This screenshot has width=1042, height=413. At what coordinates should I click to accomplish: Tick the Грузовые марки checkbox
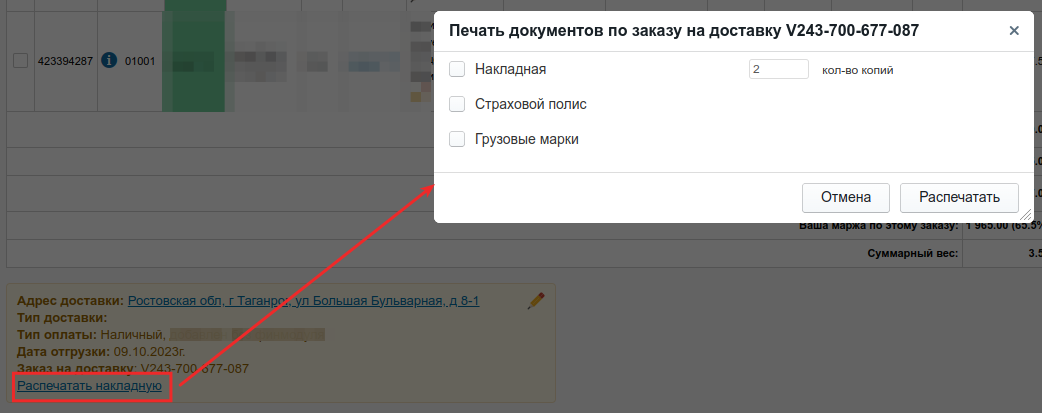[x=457, y=139]
